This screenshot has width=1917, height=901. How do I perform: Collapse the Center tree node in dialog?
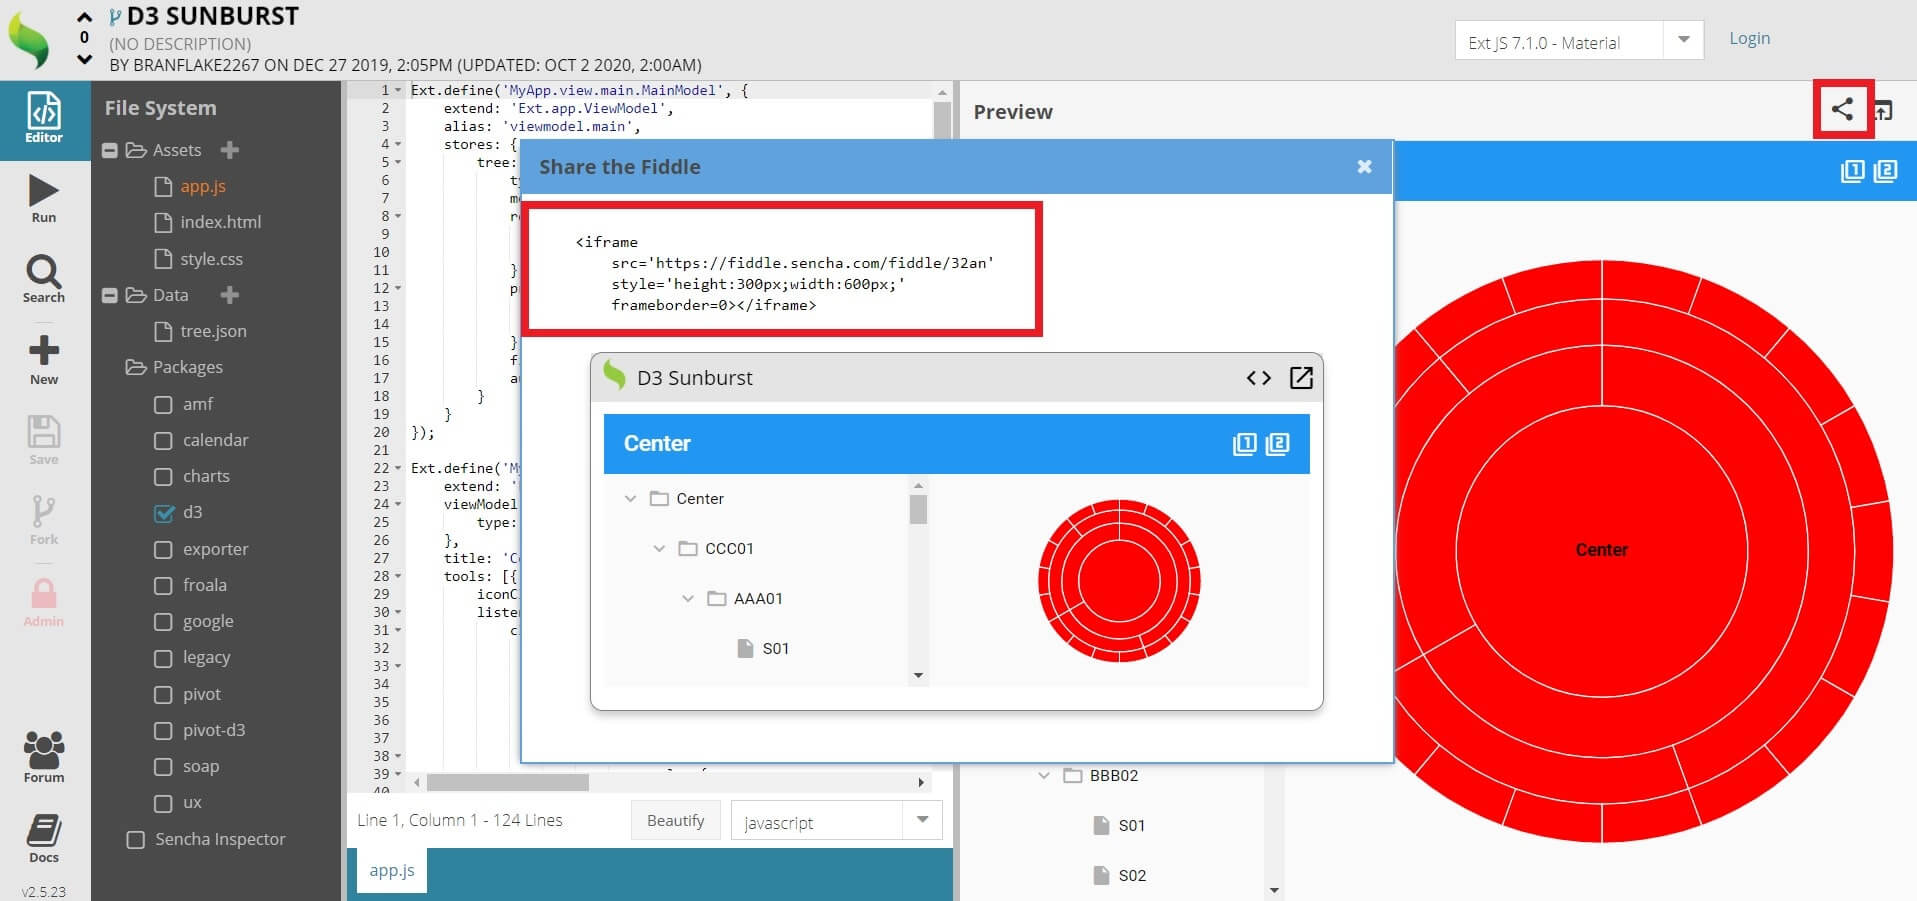[630, 498]
